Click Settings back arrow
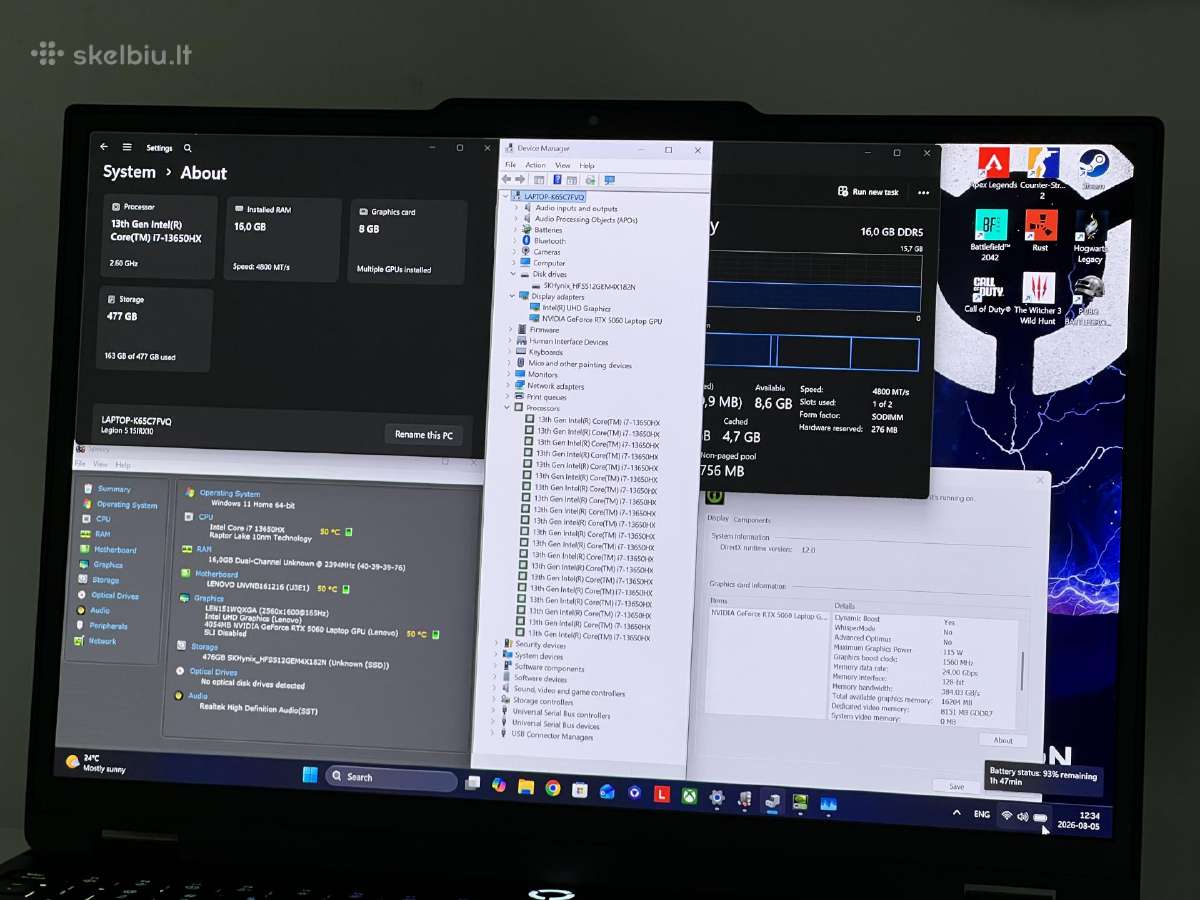The width and height of the screenshot is (1200, 900). pyautogui.click(x=104, y=146)
